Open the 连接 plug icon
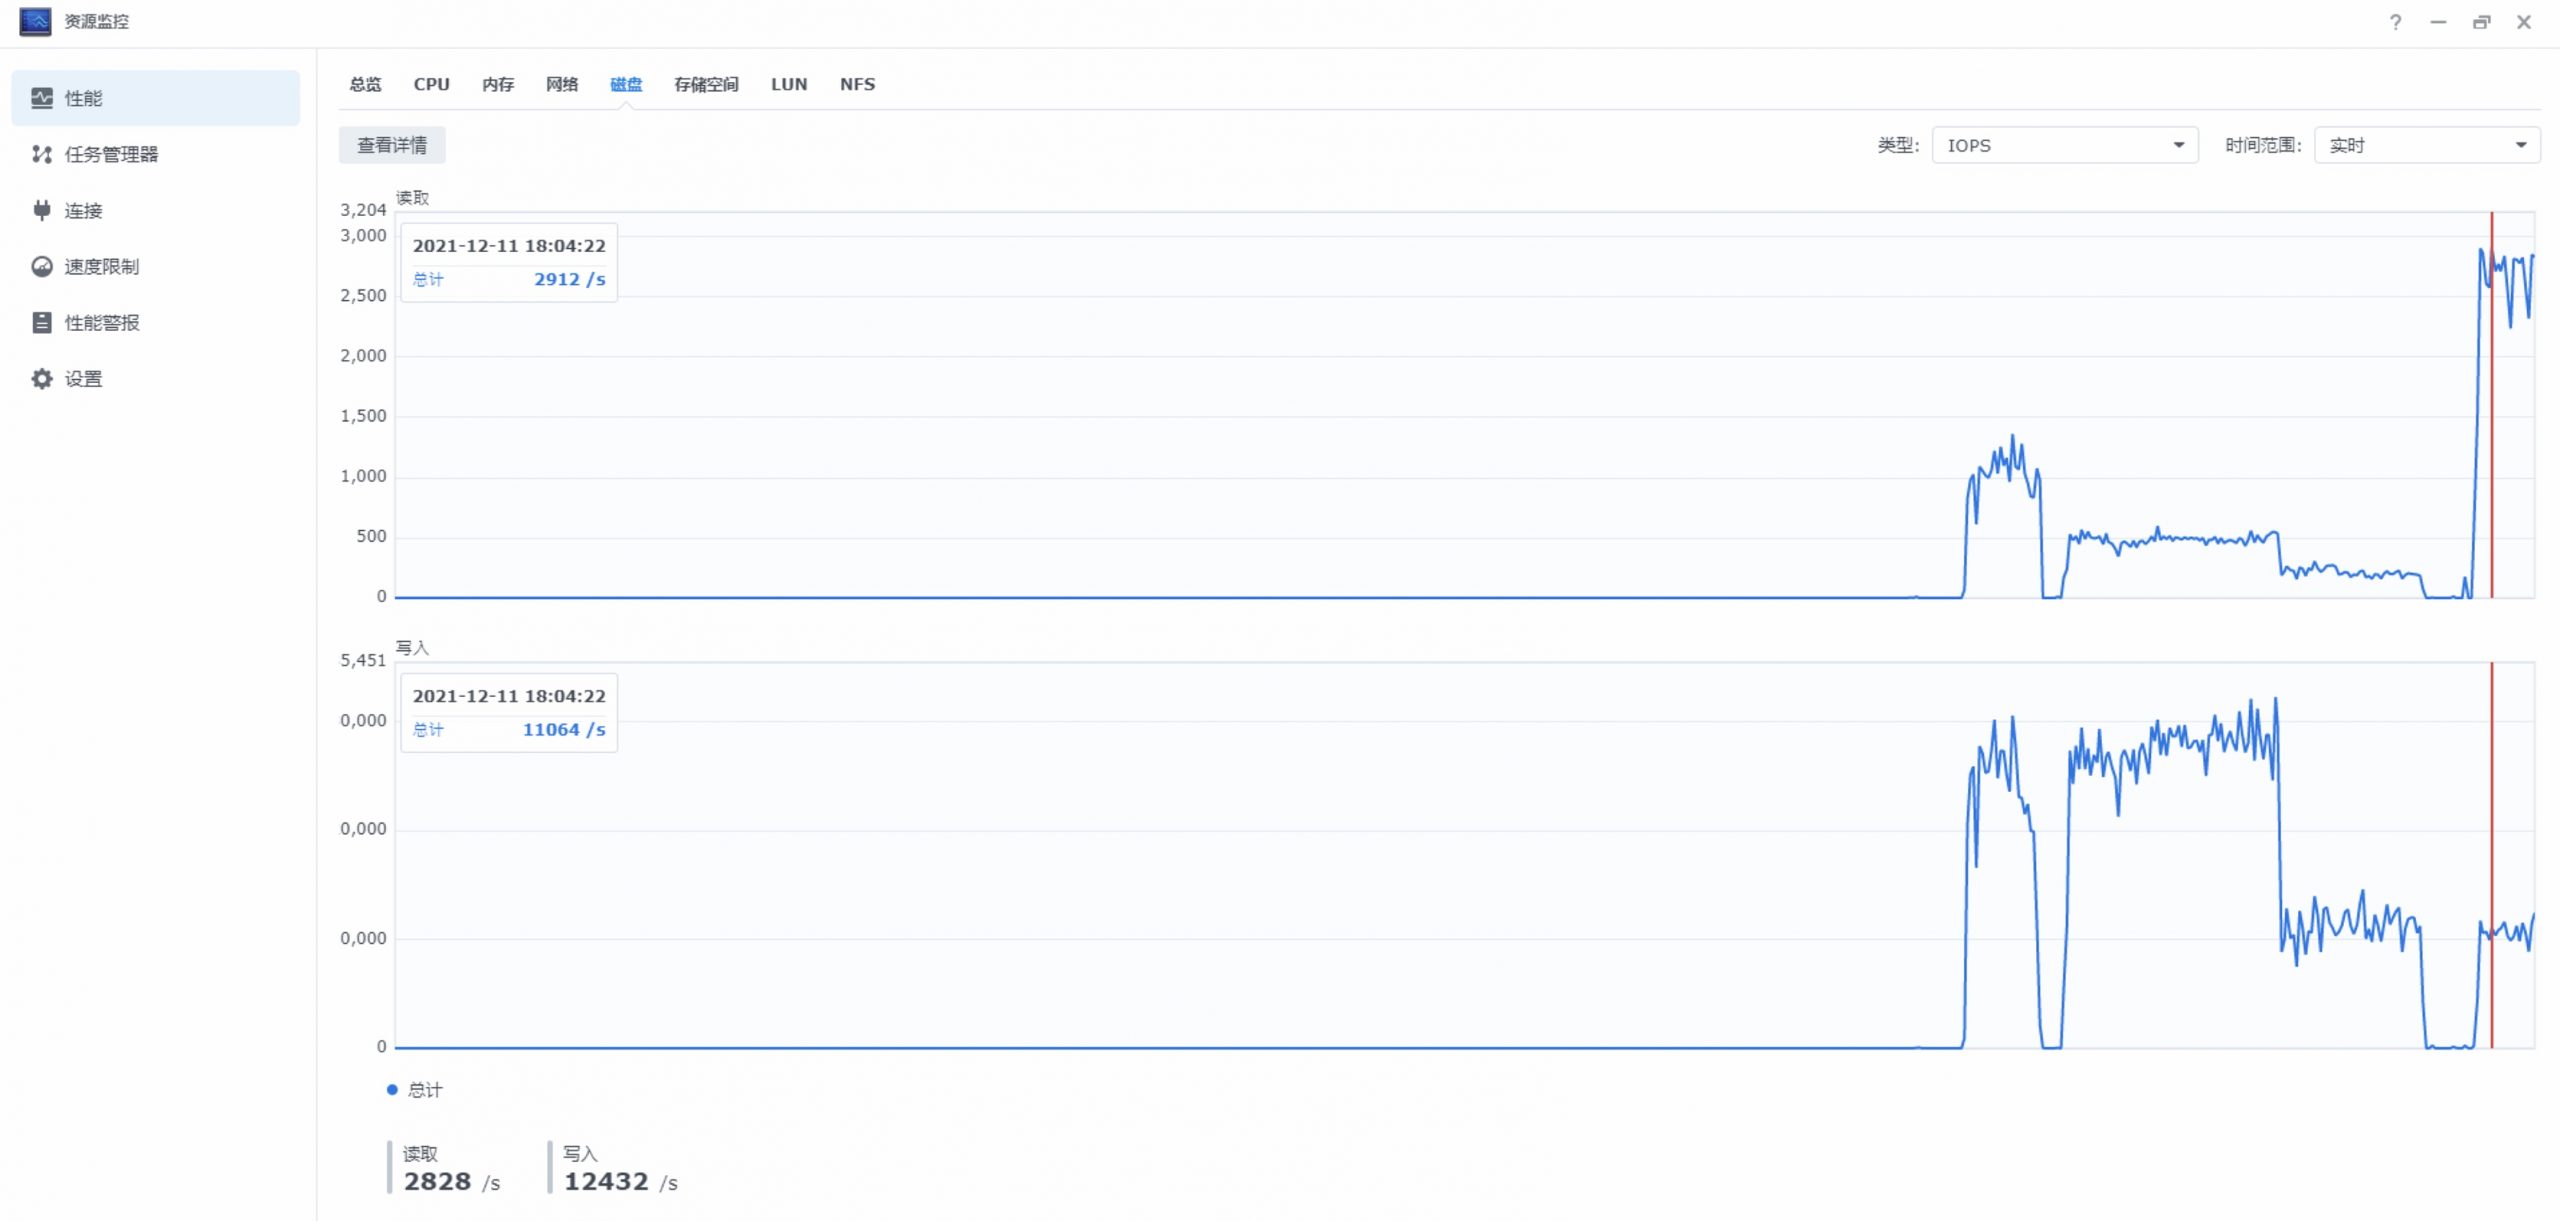The width and height of the screenshot is (2560, 1221). pyautogui.click(x=42, y=210)
